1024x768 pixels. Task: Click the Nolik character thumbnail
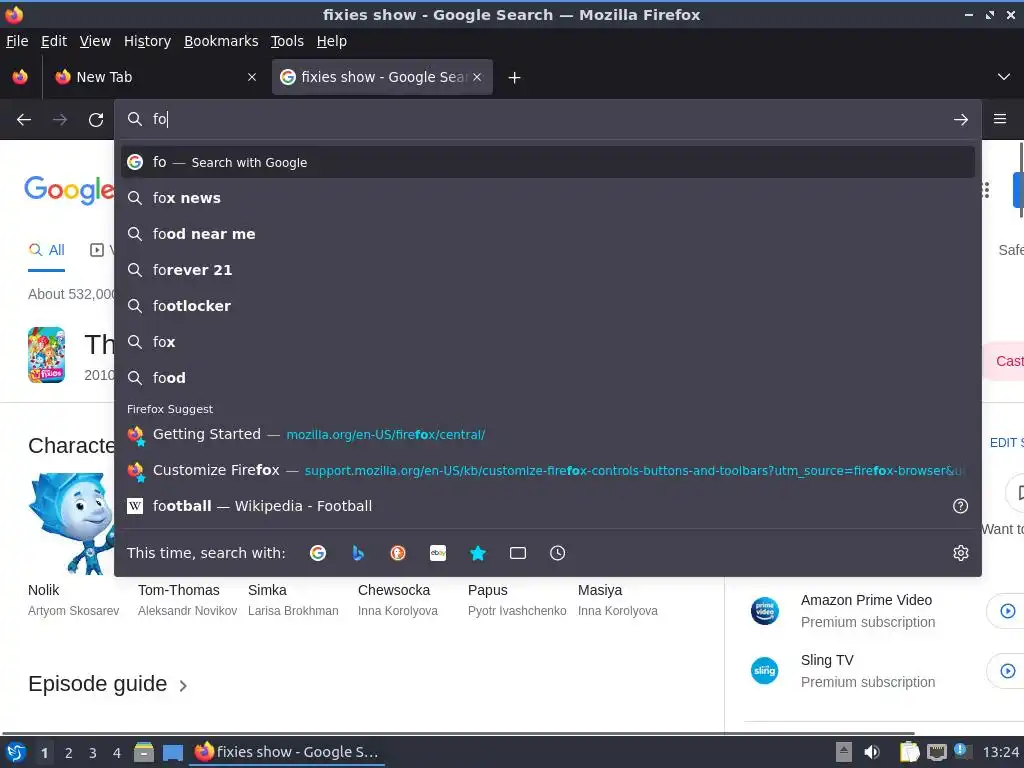pyautogui.click(x=71, y=523)
